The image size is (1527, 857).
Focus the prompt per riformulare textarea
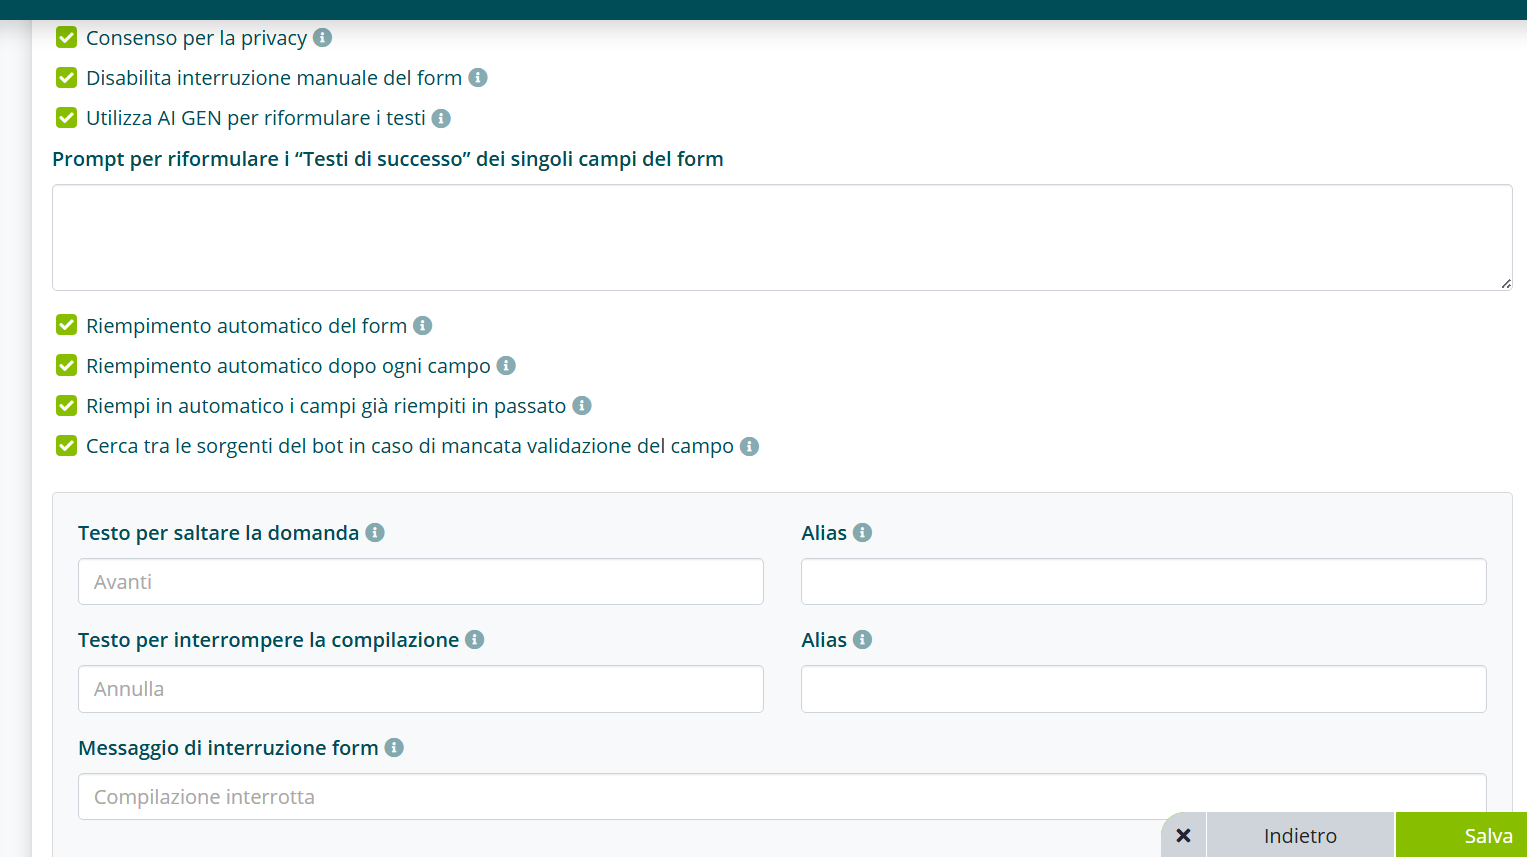[782, 237]
